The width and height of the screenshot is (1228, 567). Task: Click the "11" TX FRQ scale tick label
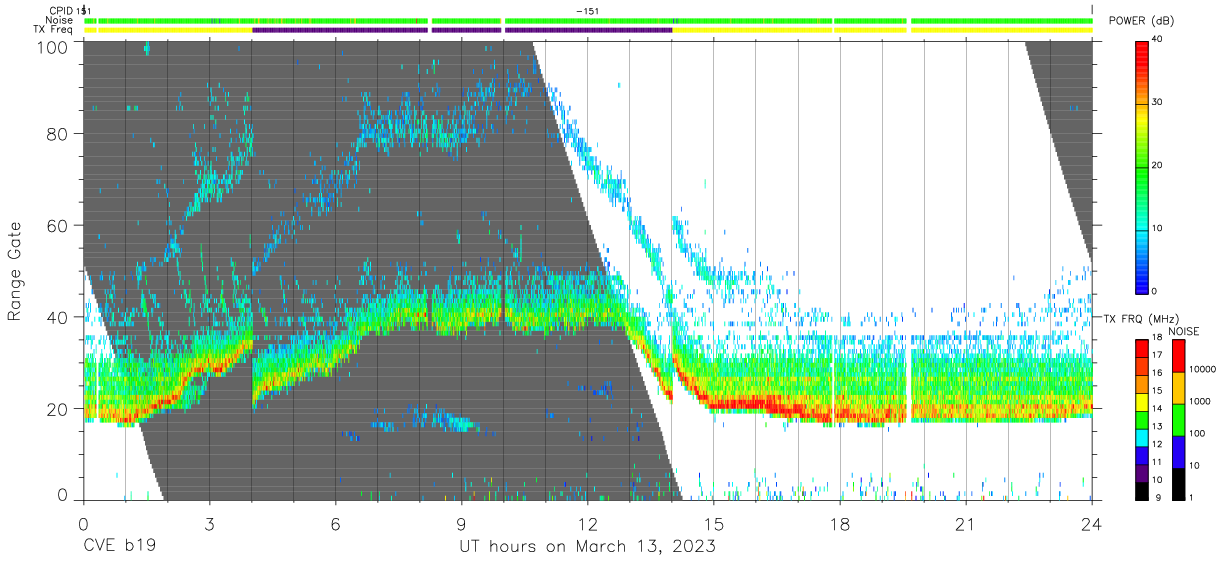[x=1159, y=463]
